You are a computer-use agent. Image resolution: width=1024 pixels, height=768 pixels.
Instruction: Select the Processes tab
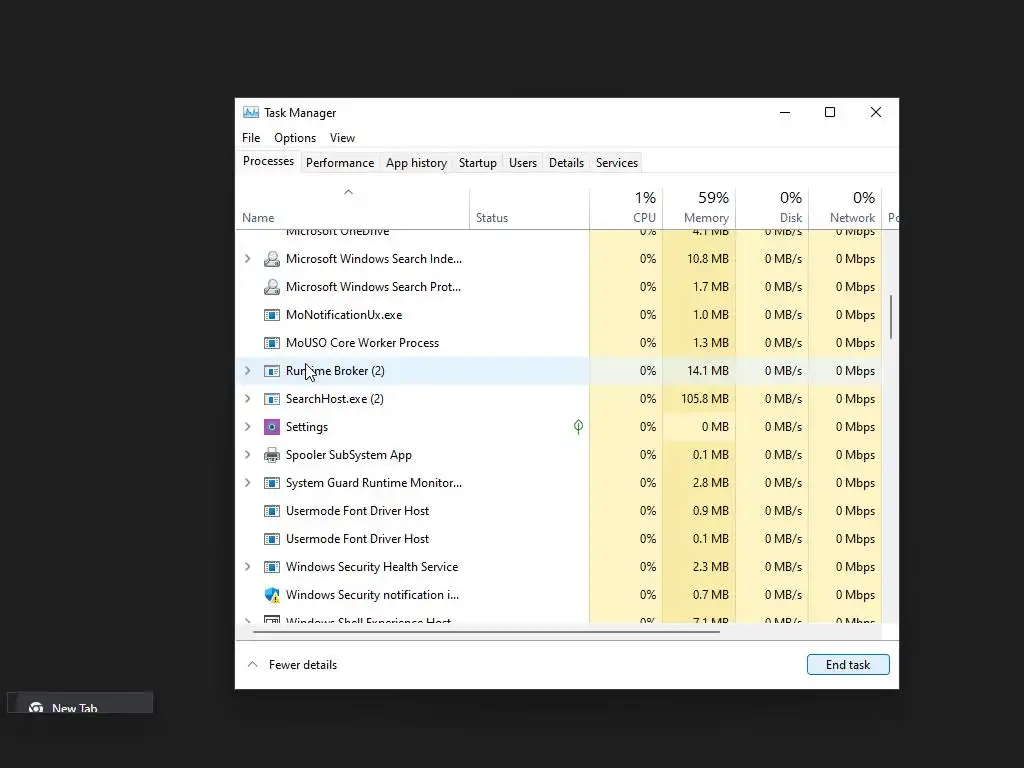268,161
